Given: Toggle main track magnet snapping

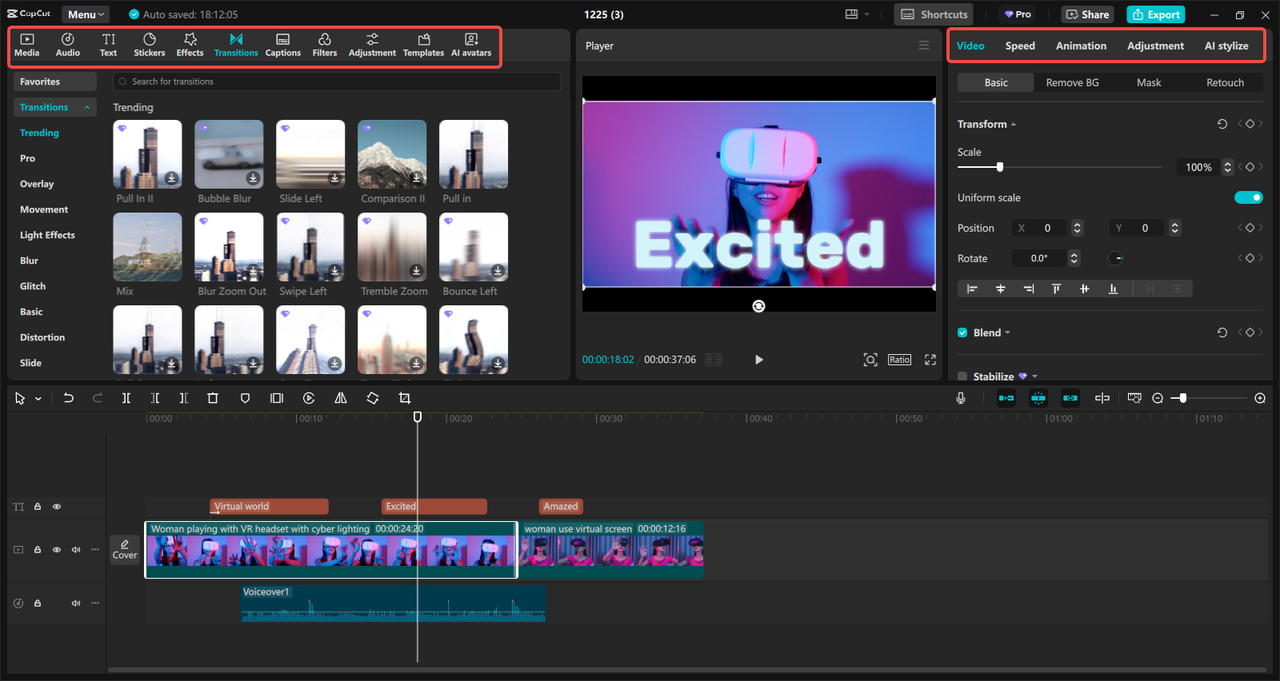Looking at the screenshot, I should click(x=1006, y=398).
